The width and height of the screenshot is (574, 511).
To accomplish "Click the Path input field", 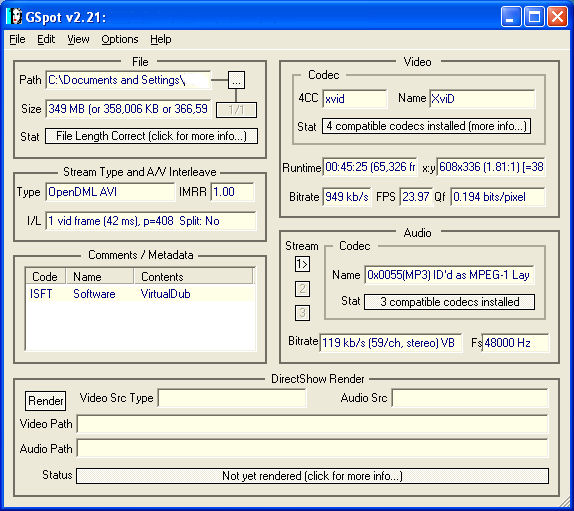I will point(128,80).
